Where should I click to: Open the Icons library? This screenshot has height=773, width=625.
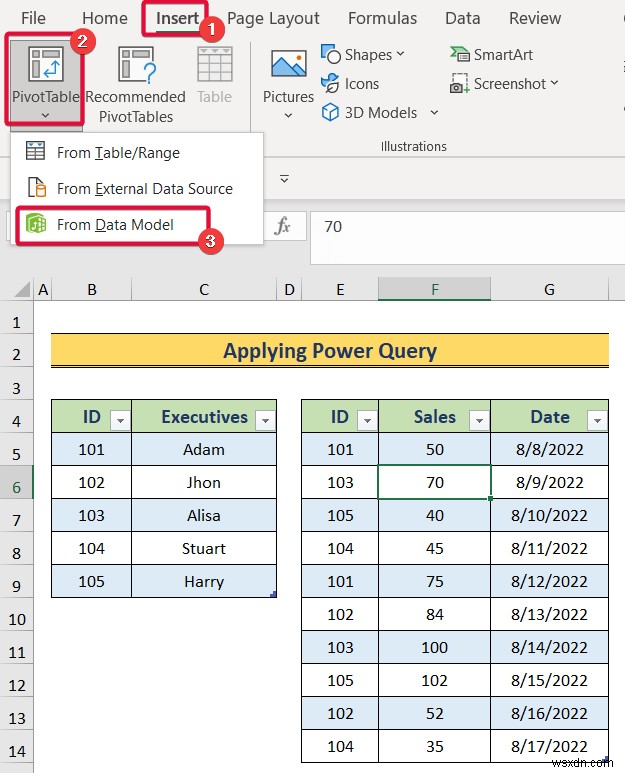tap(350, 84)
